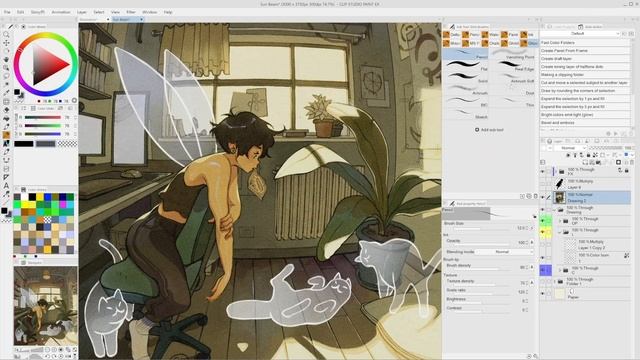Screen dimensions: 640x360
Task: Select the Layer 1 Copy 2 layer
Action: tap(590, 245)
